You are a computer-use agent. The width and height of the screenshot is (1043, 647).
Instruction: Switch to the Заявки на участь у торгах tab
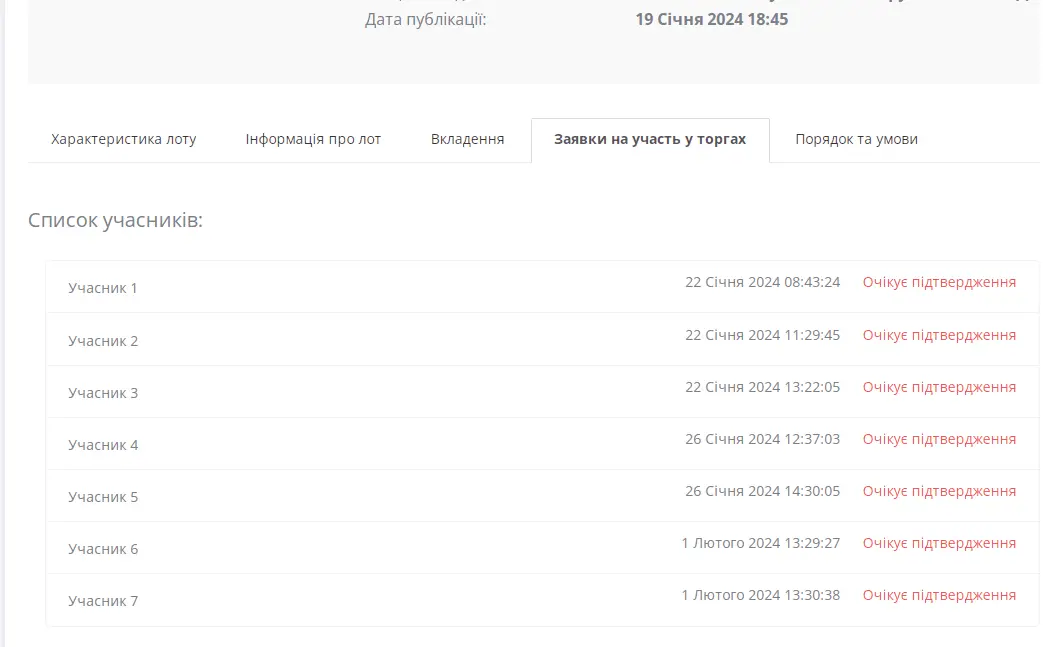(x=650, y=141)
